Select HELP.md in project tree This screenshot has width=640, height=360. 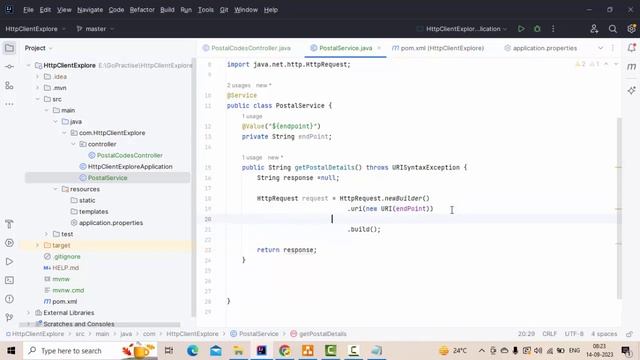65,268
